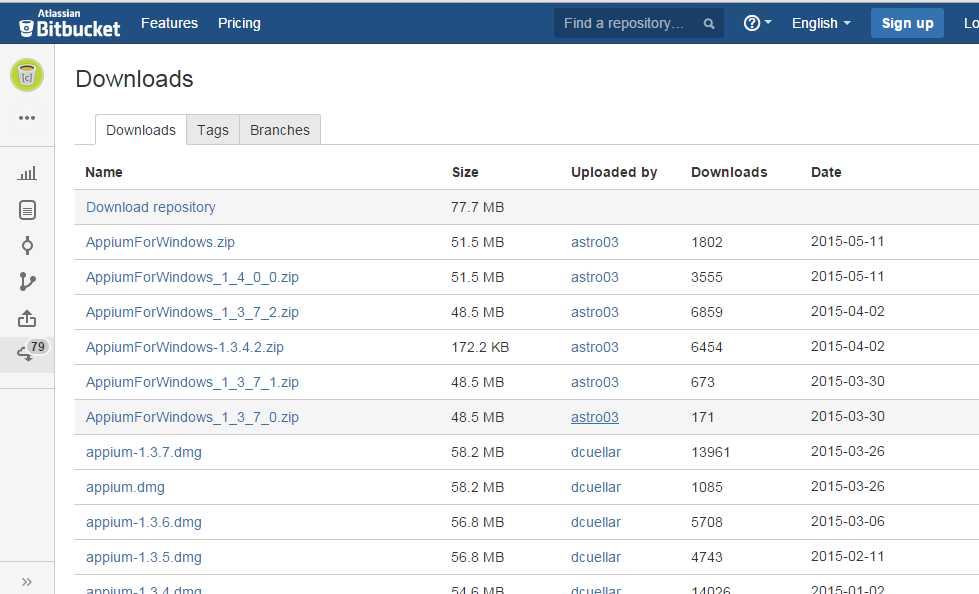The image size is (979, 594).
Task: Click the Date column header
Action: [826, 172]
